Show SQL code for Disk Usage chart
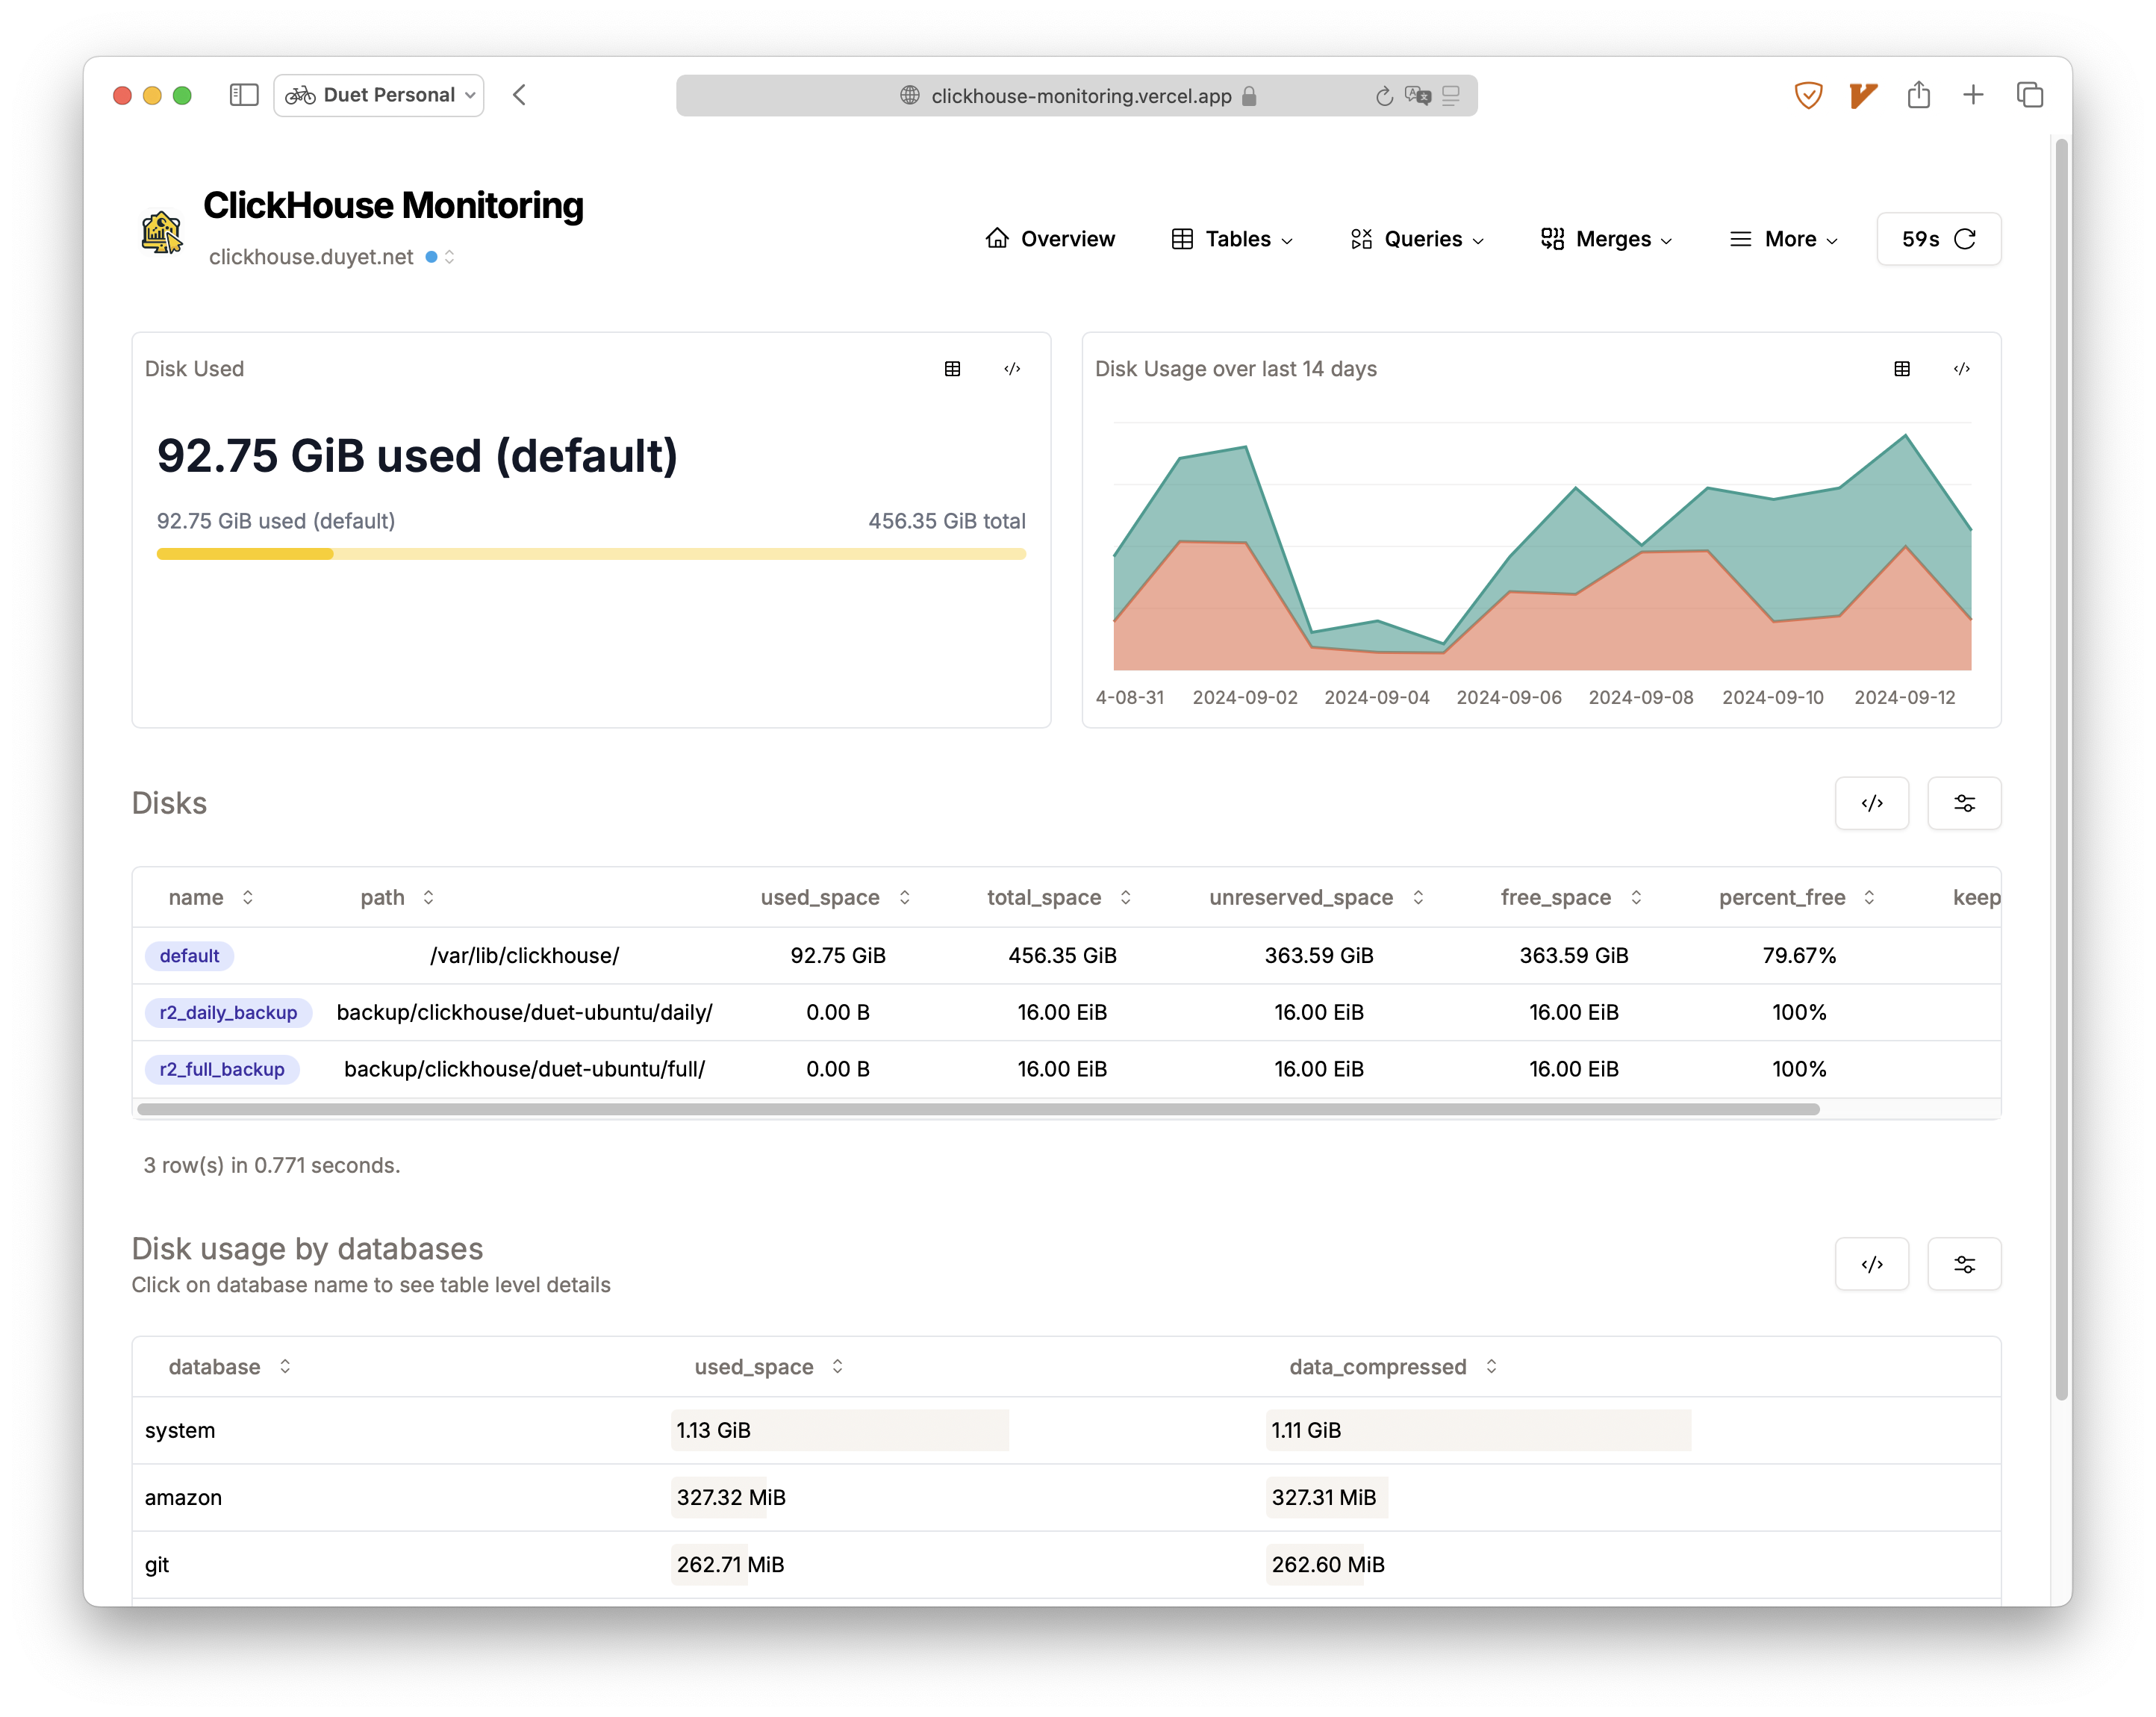 pos(1961,369)
